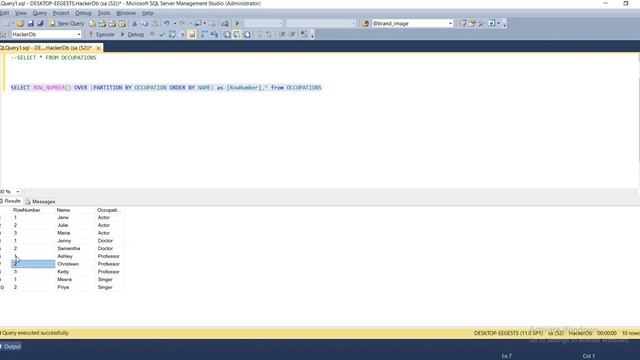Click the Copy icon in the toolbar
Screen dimensions: 640x360
pos(144,23)
